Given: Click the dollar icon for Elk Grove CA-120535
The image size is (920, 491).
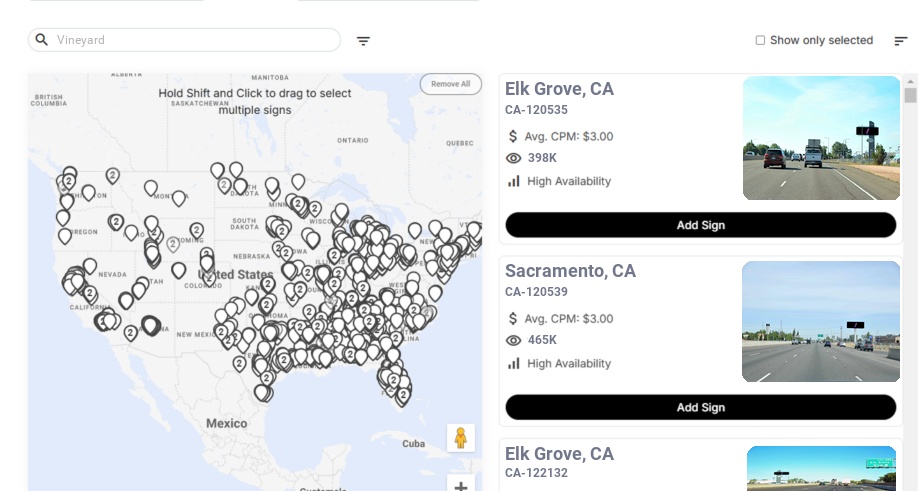Looking at the screenshot, I should [514, 136].
